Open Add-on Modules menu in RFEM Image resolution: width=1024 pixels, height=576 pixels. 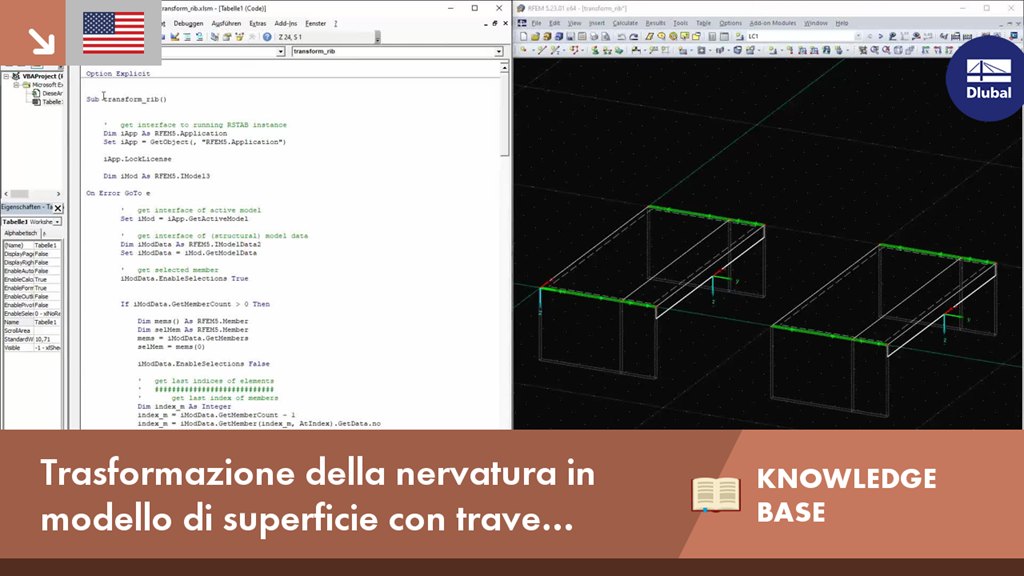pos(773,23)
